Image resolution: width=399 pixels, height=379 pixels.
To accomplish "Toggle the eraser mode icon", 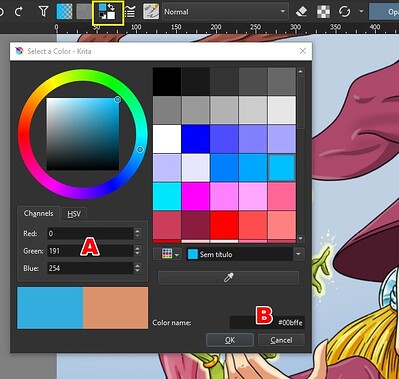I will coord(302,12).
